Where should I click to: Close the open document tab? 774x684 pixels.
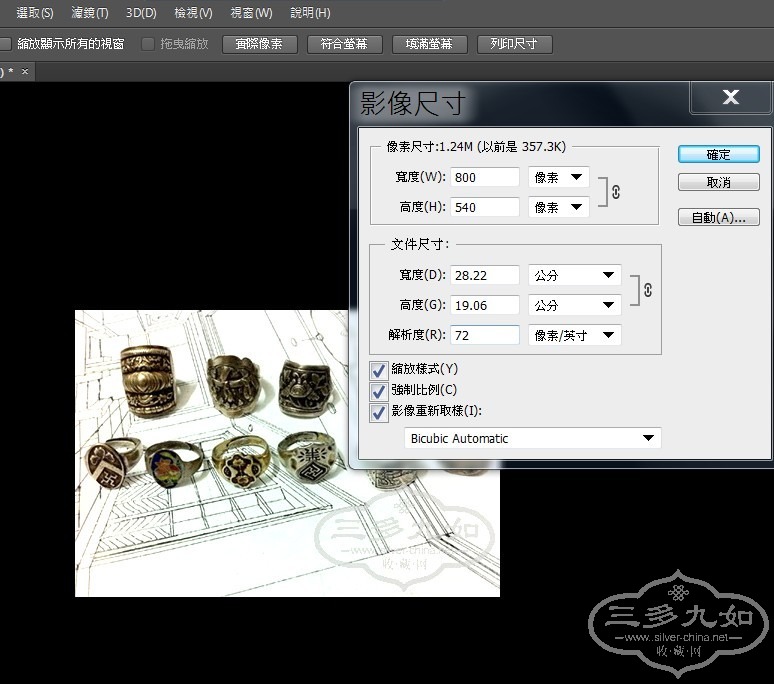coord(25,72)
